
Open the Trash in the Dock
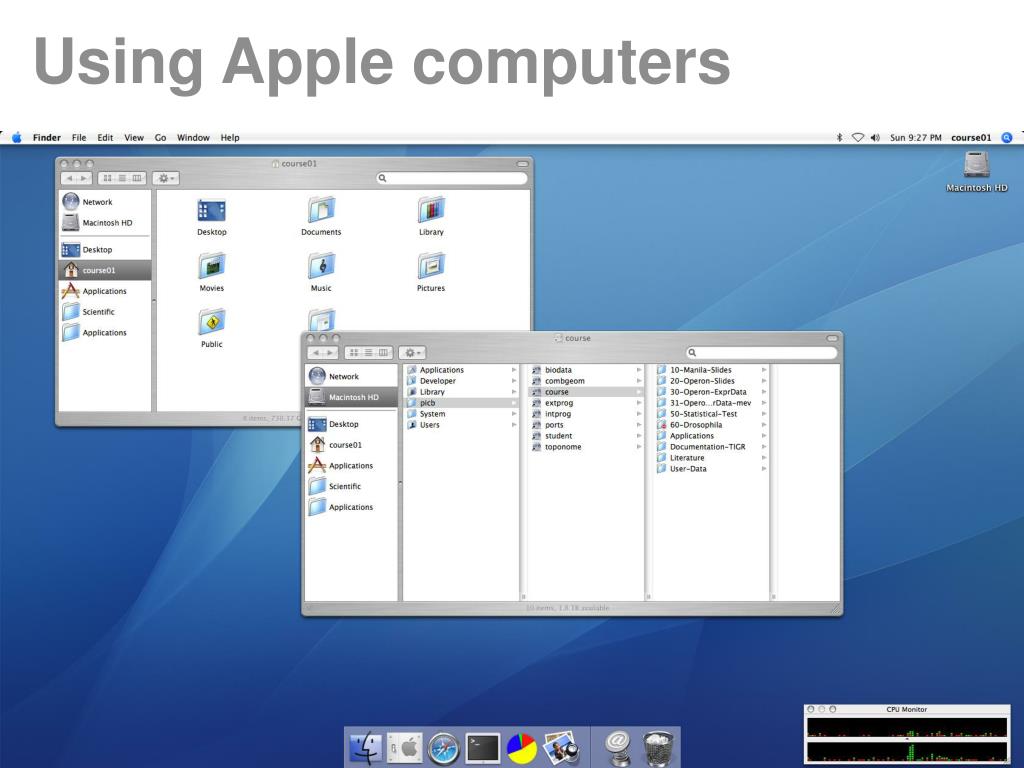point(658,748)
